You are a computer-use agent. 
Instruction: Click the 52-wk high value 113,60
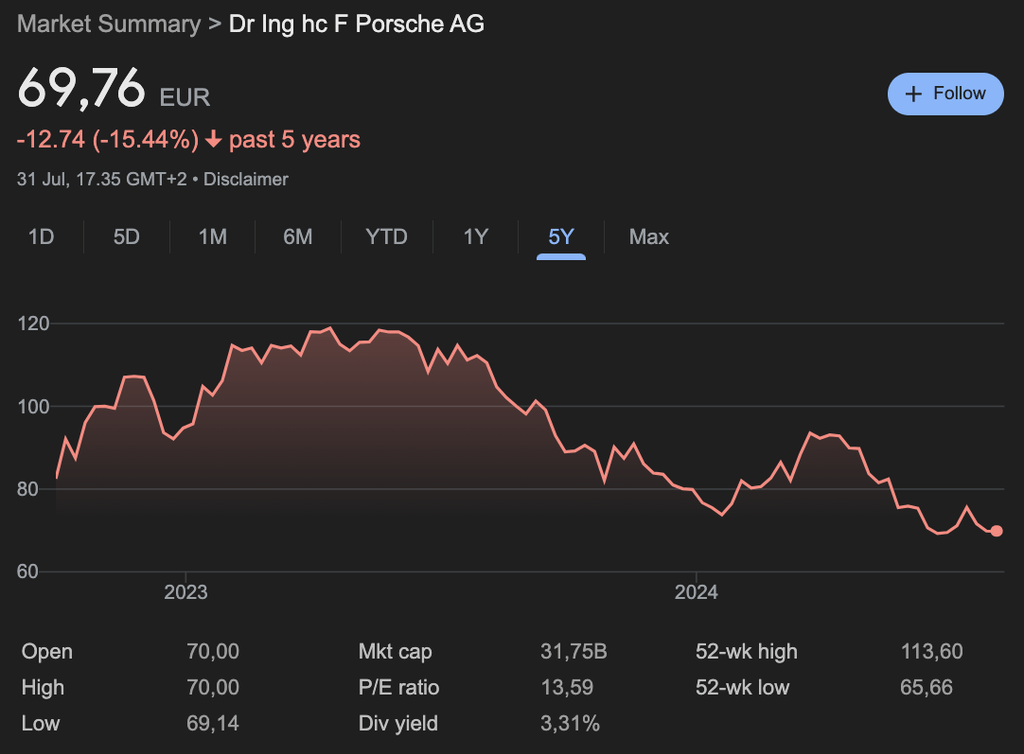point(931,652)
